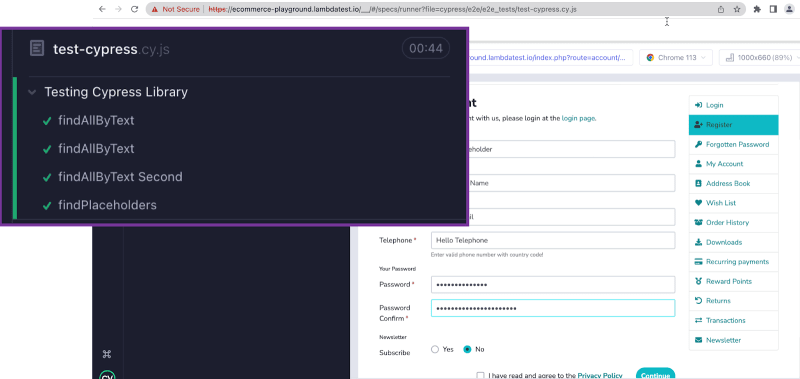The width and height of the screenshot is (800, 379).
Task: Click the Continue button
Action: [x=655, y=373]
